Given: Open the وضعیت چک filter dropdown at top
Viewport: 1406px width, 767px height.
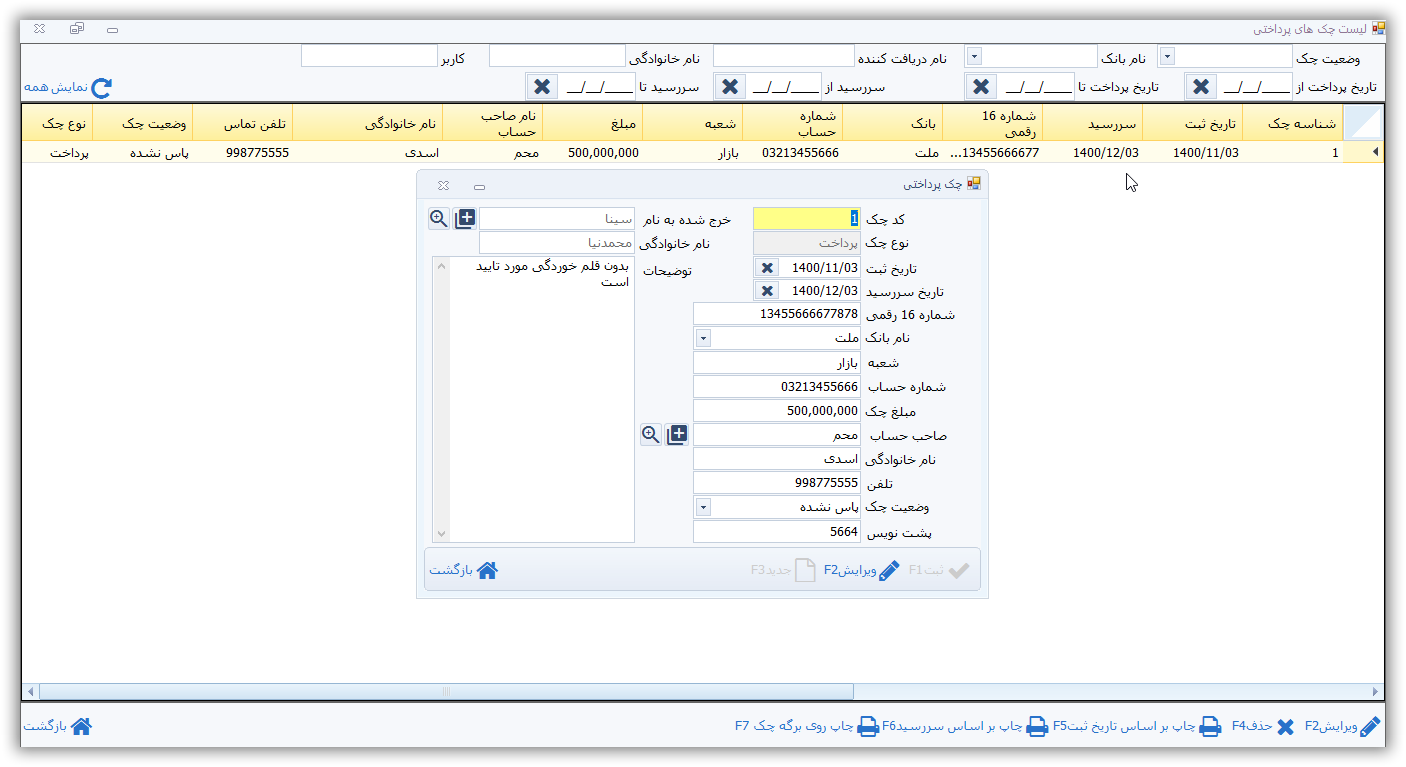Looking at the screenshot, I should click(x=1167, y=57).
